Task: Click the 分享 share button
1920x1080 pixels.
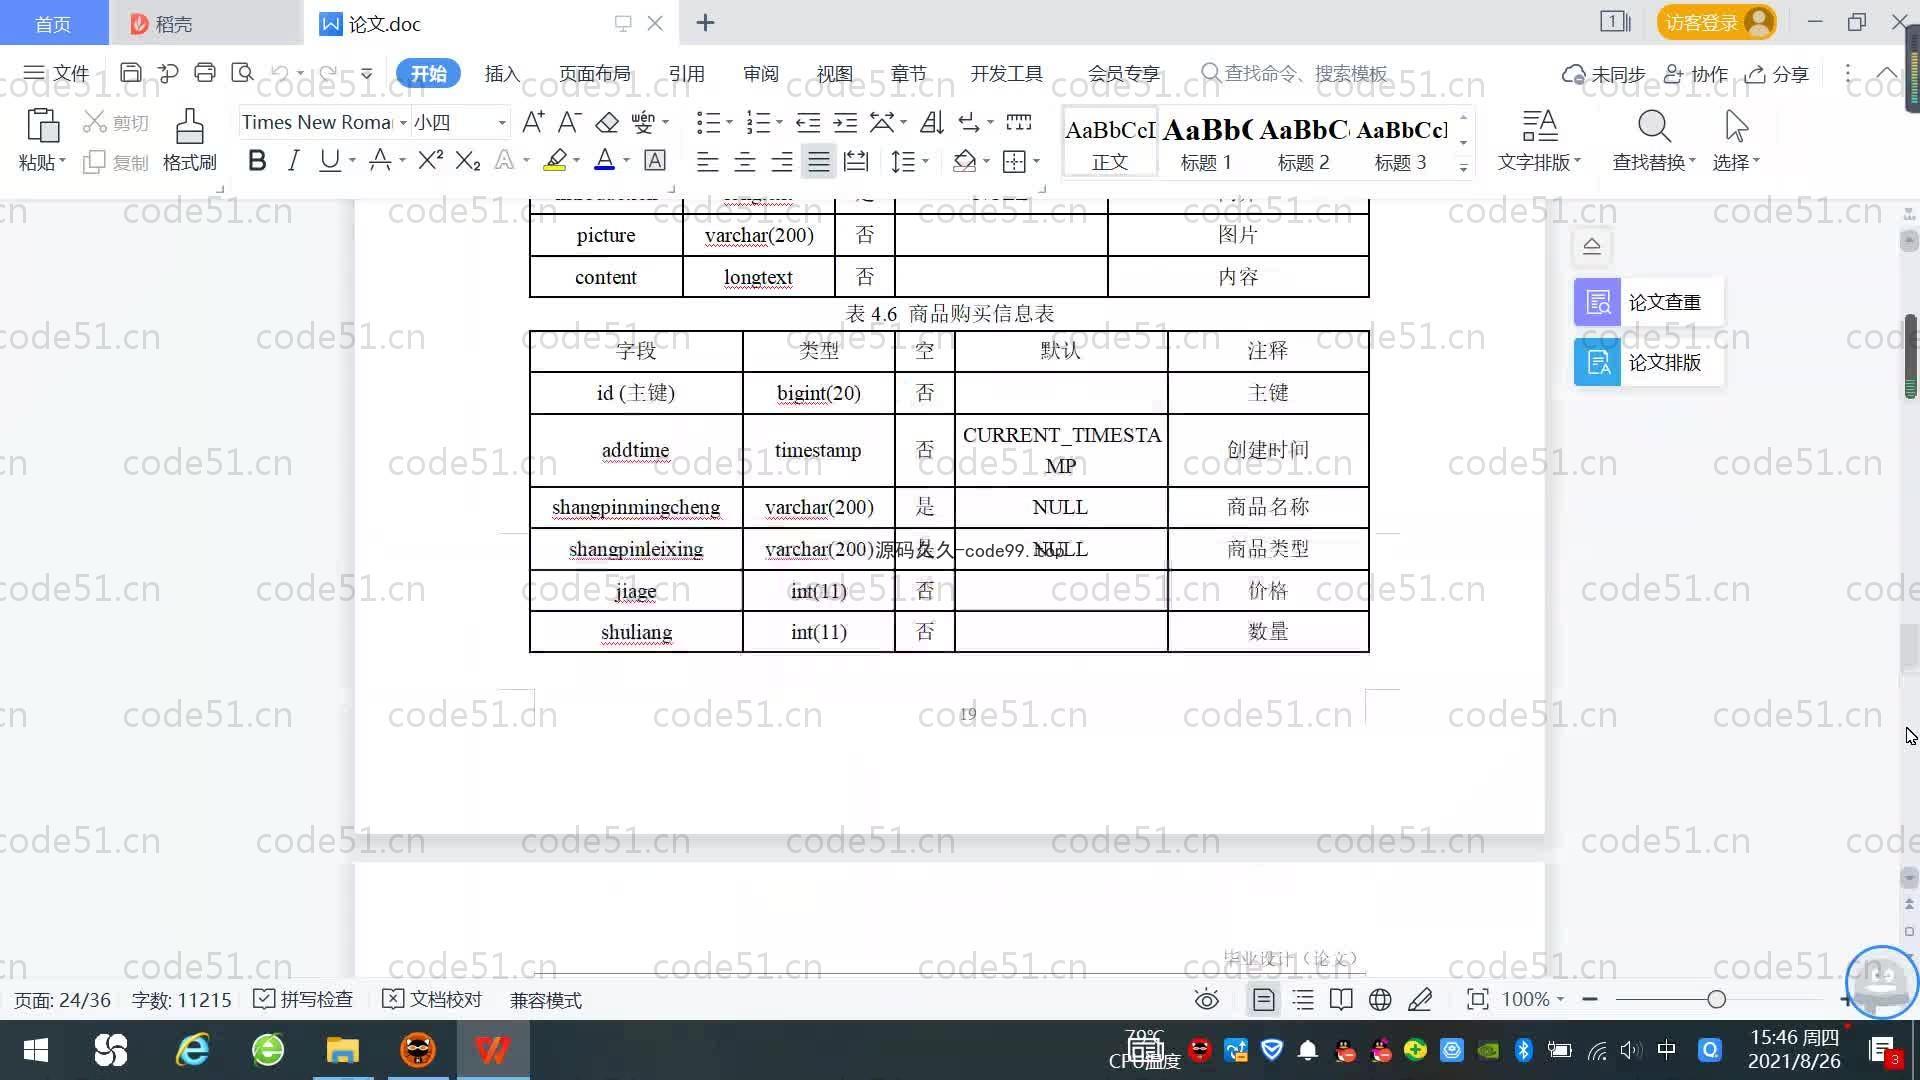Action: 1777,74
